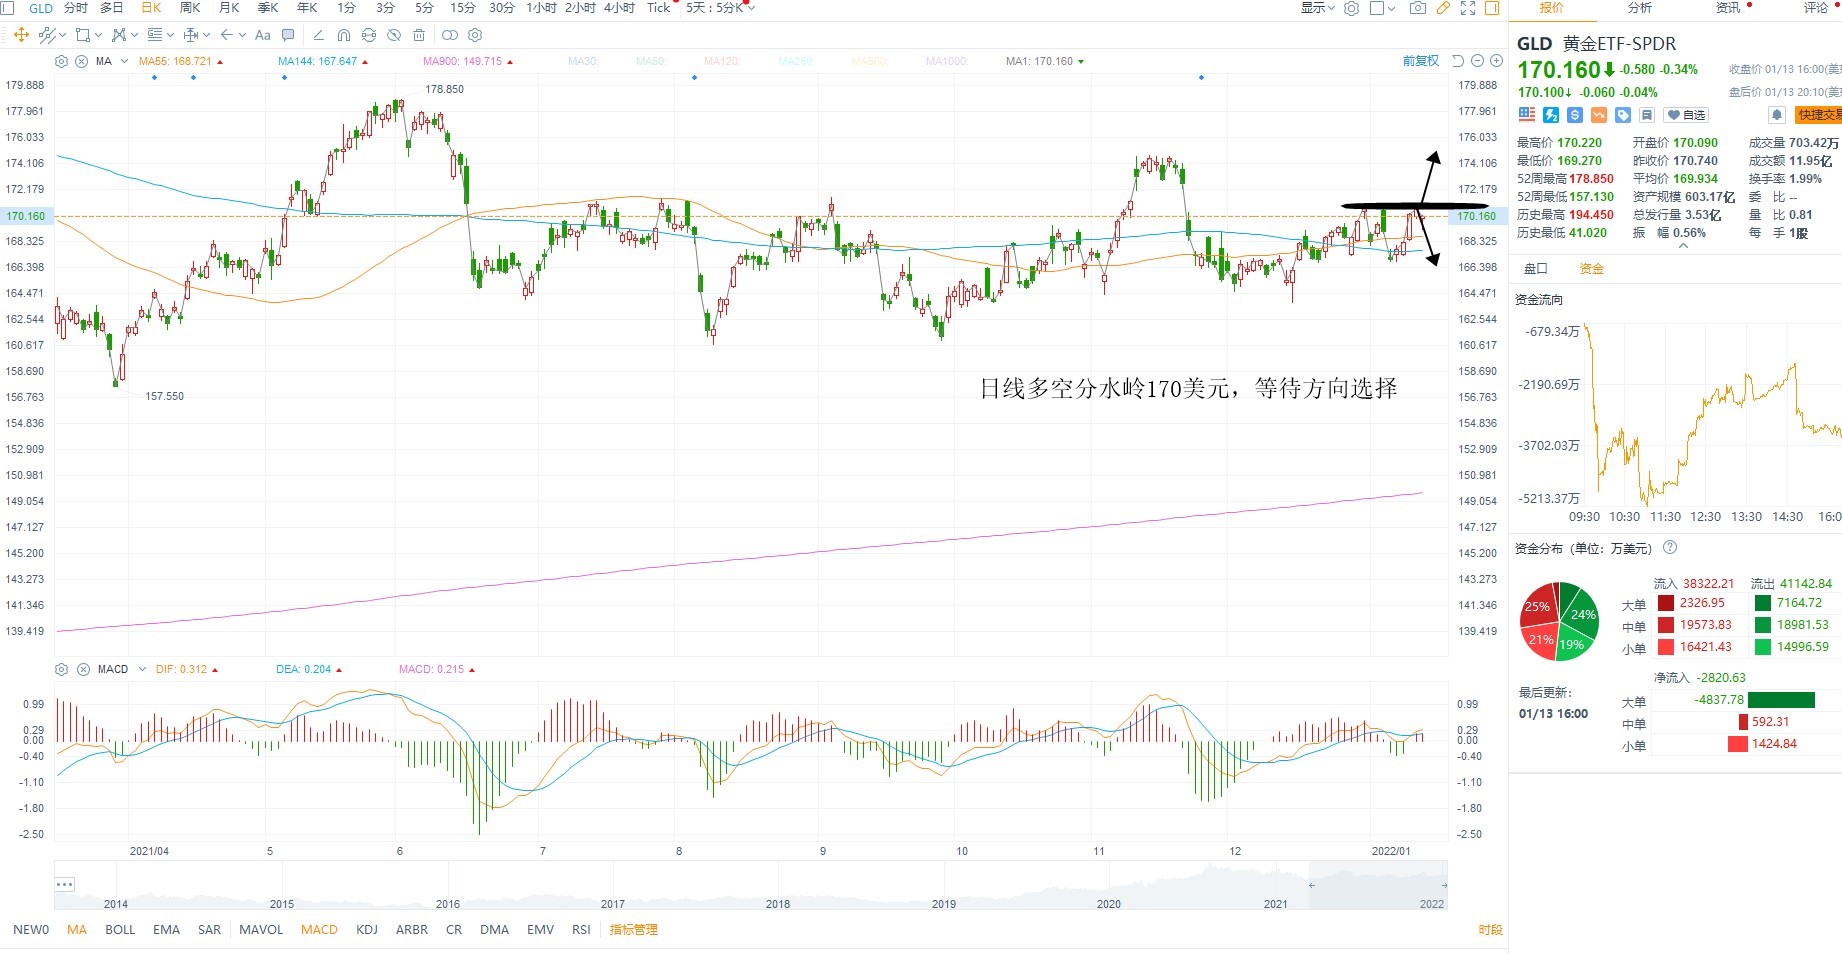Click the GLD ticker label
This screenshot has height=954, width=1842.
[41, 8]
